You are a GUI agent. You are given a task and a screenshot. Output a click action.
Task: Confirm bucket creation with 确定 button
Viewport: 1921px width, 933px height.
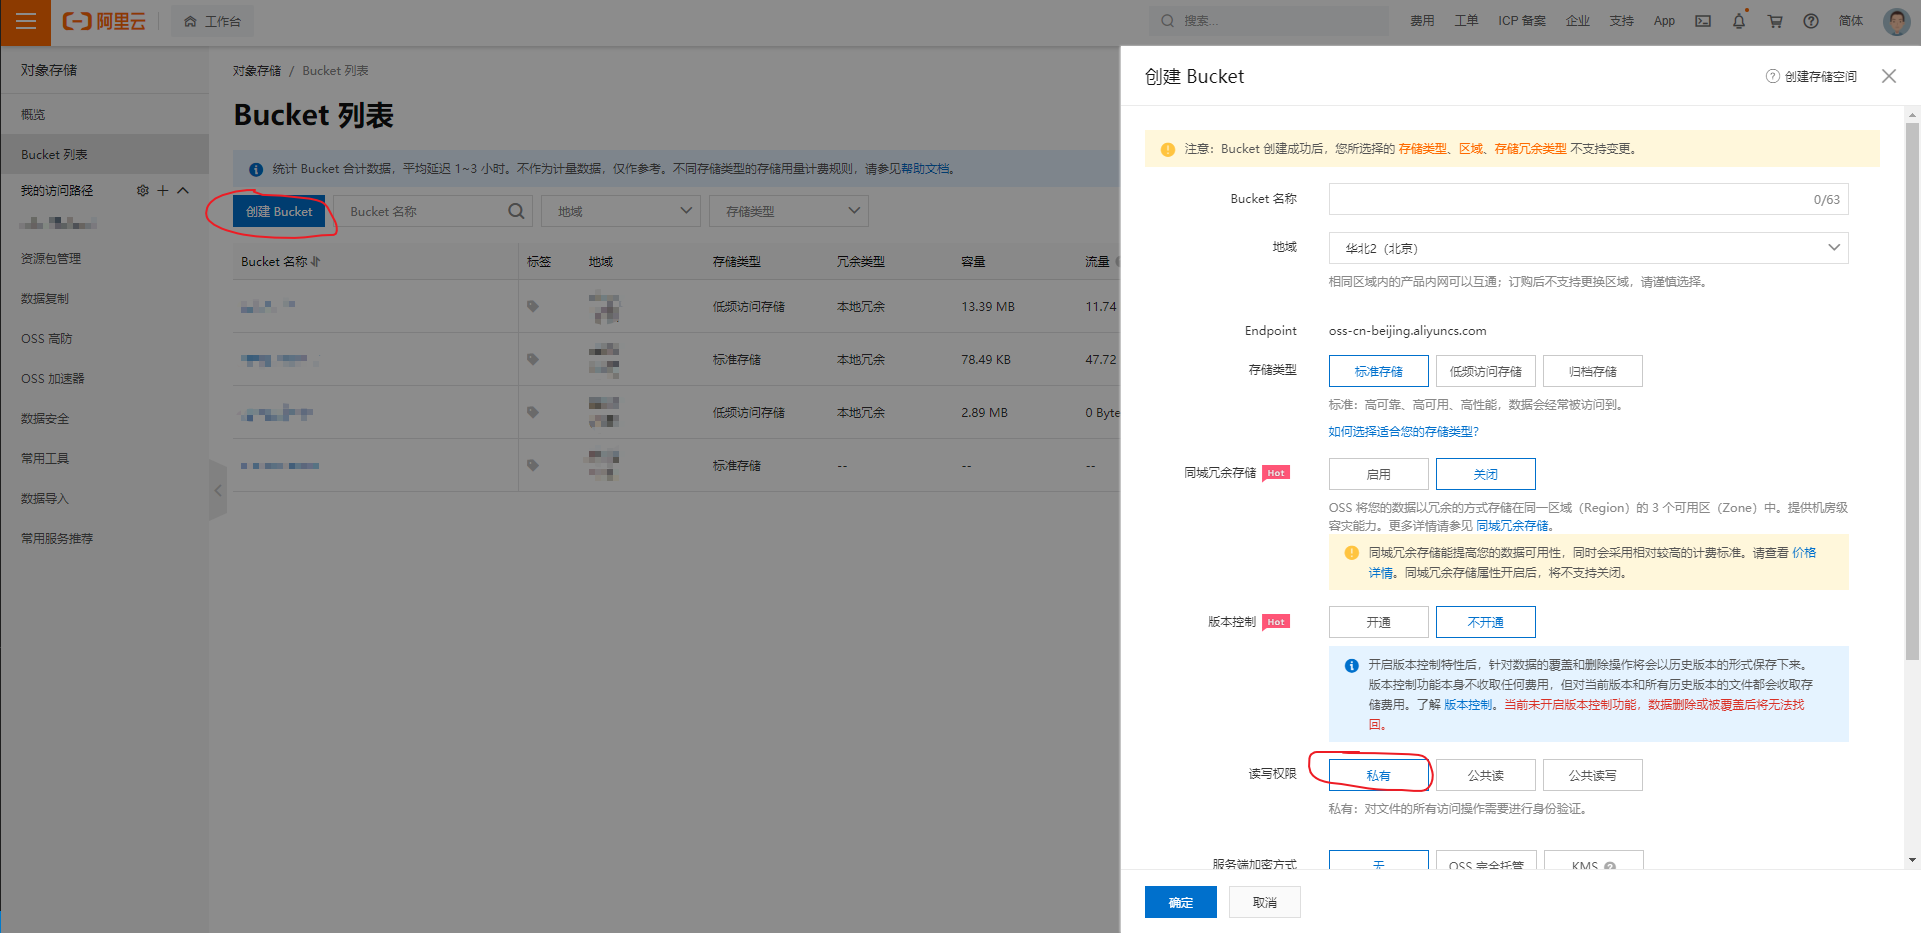[x=1180, y=901]
